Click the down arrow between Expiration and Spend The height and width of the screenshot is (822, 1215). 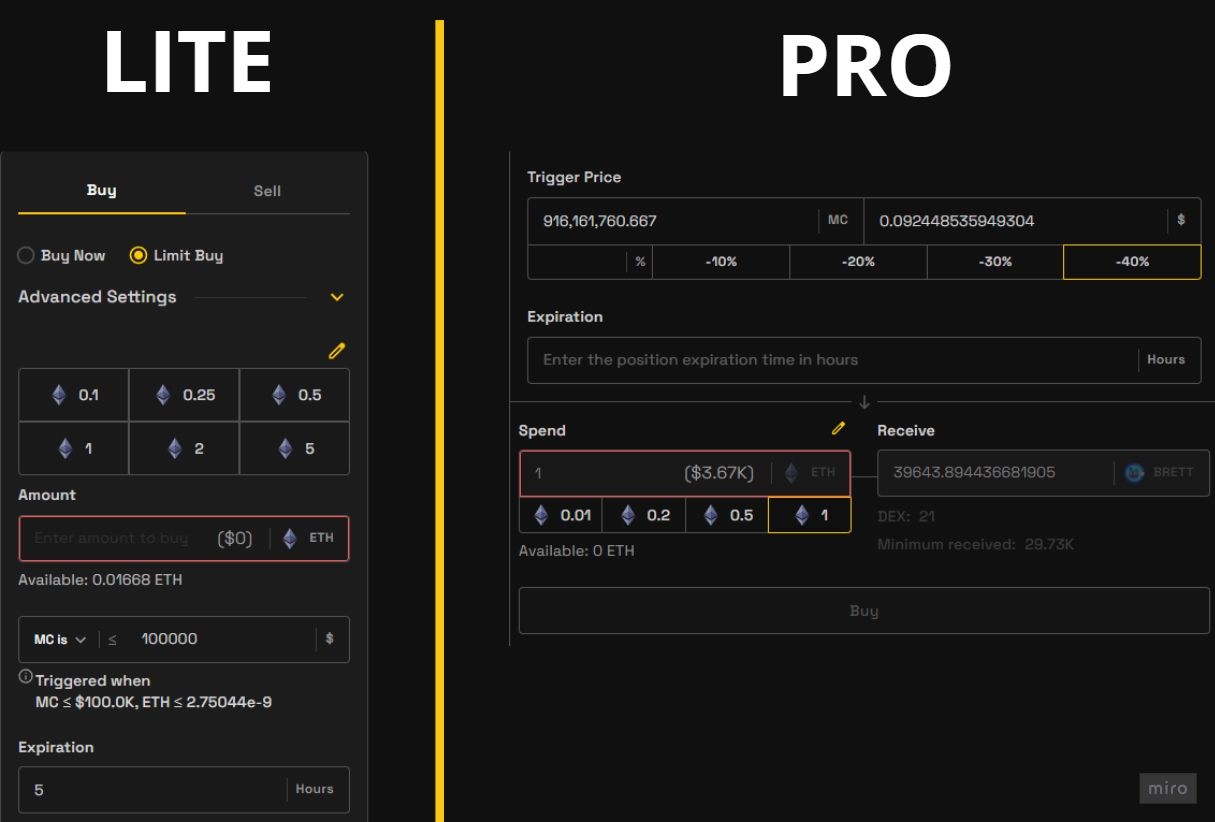tap(864, 402)
